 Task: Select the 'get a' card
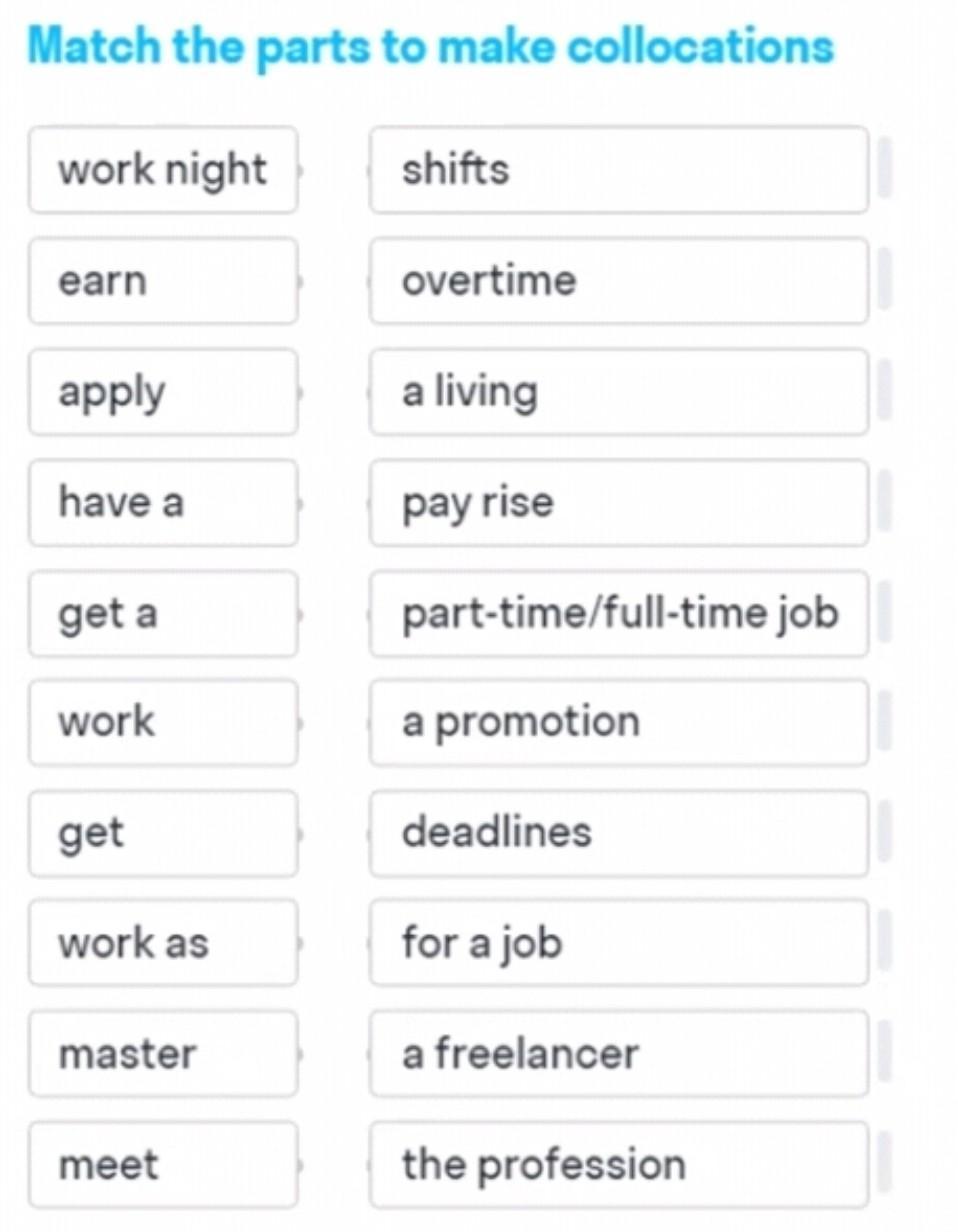click(x=163, y=613)
